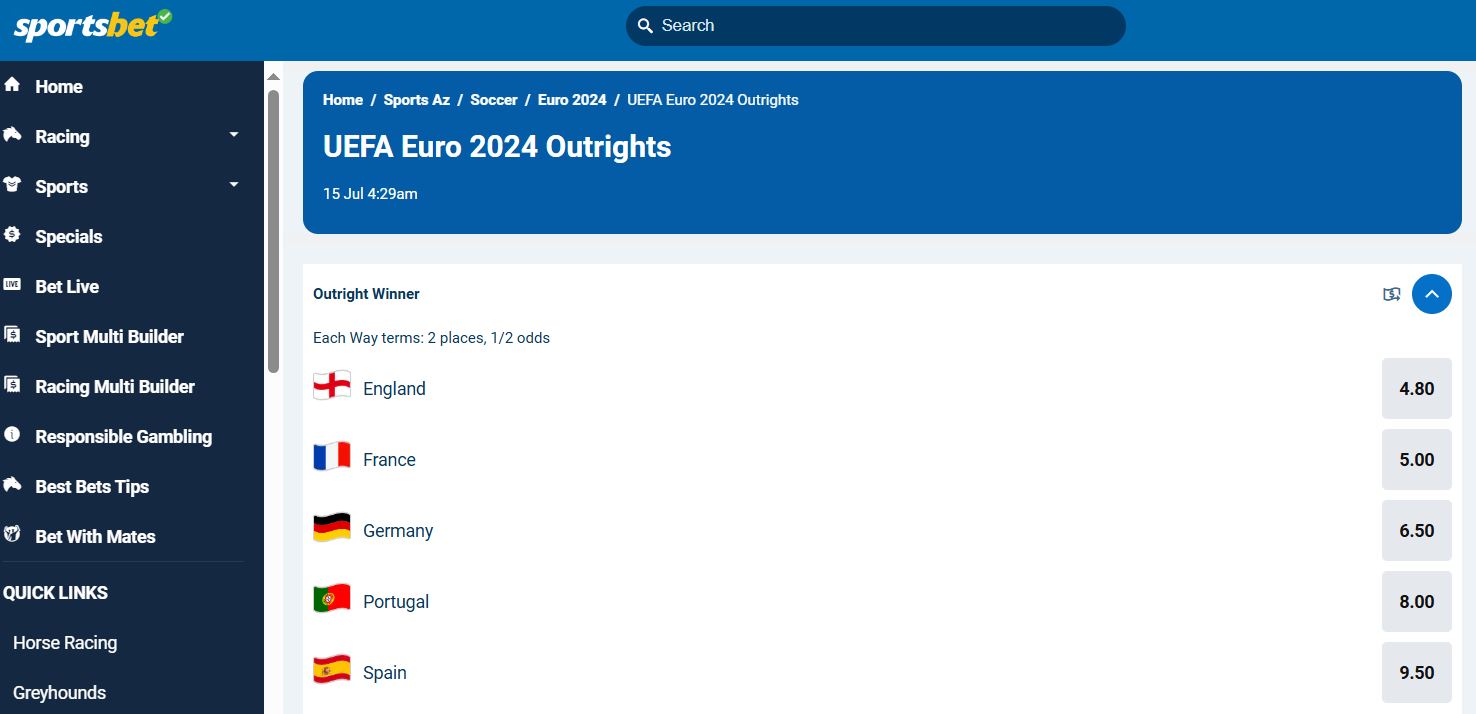Image resolution: width=1476 pixels, height=714 pixels.
Task: Click the Germany team name
Action: (398, 531)
